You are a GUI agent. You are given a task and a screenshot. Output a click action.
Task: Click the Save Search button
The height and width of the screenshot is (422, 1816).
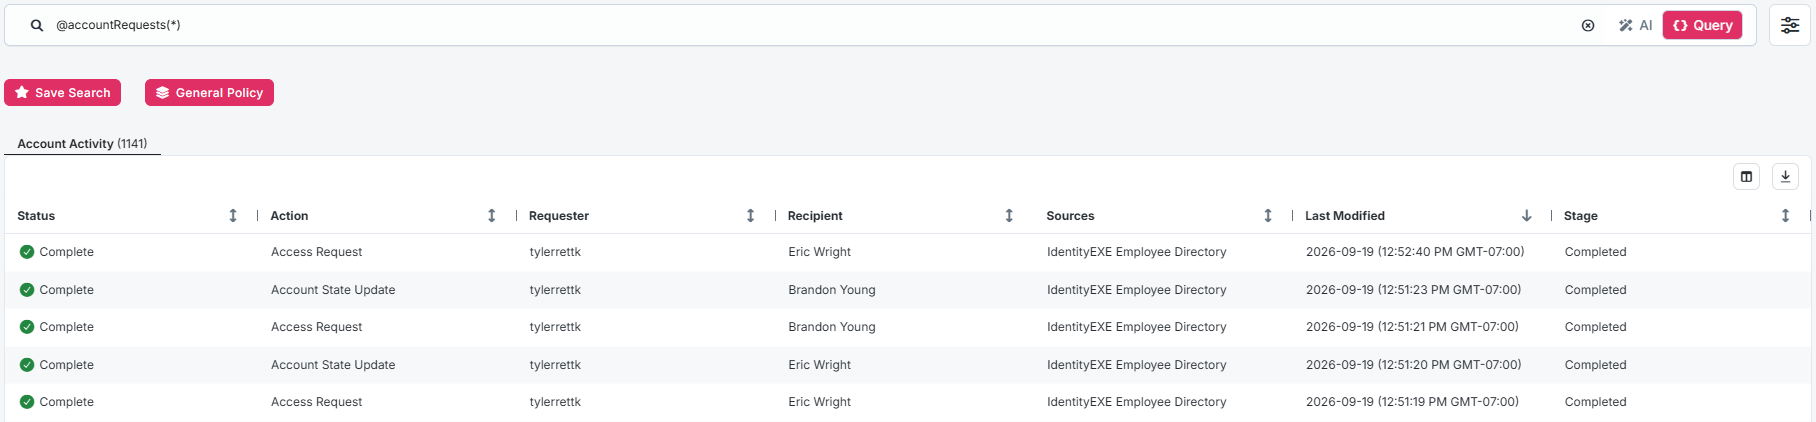(63, 93)
